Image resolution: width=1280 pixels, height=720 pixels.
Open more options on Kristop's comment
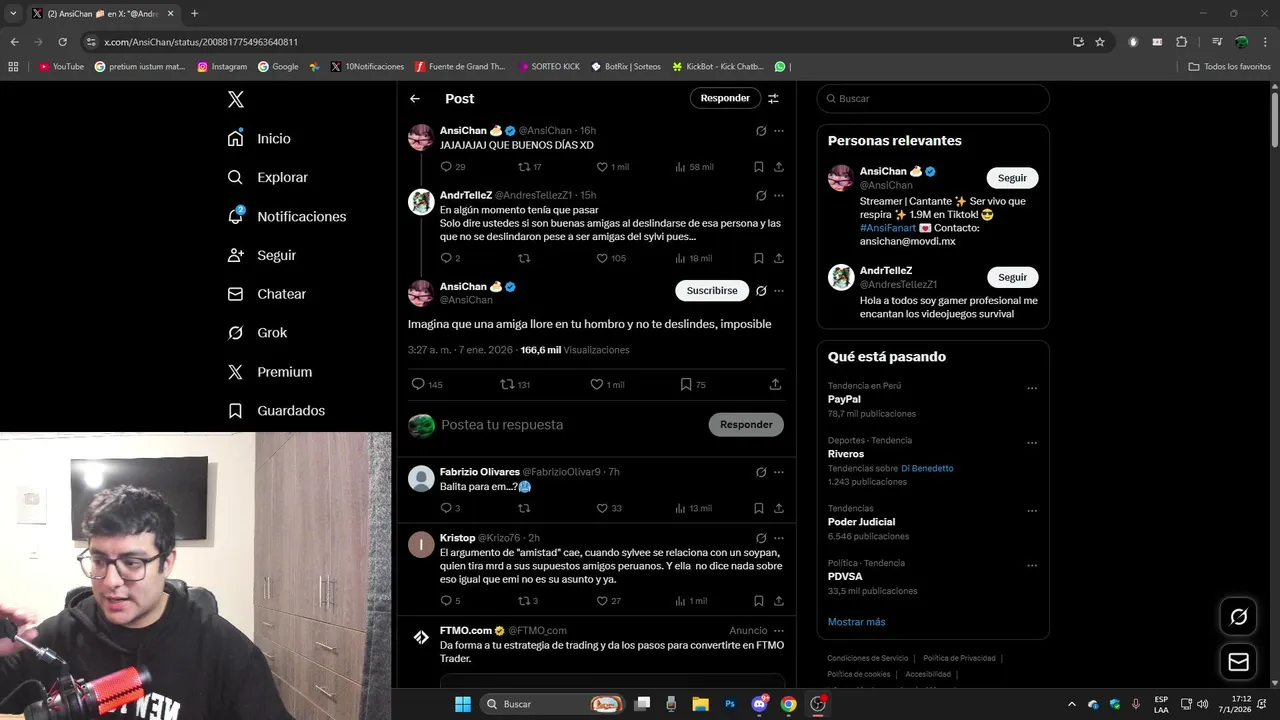779,538
